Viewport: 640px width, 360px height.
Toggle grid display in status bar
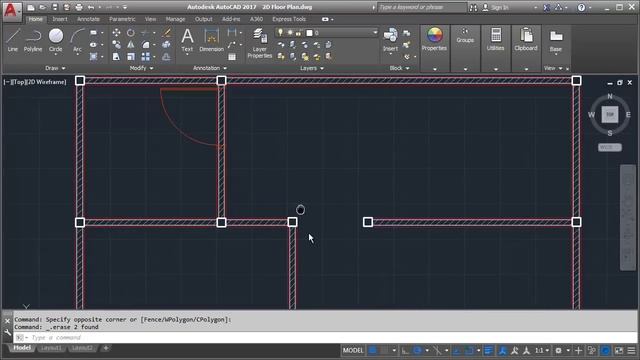(373, 350)
